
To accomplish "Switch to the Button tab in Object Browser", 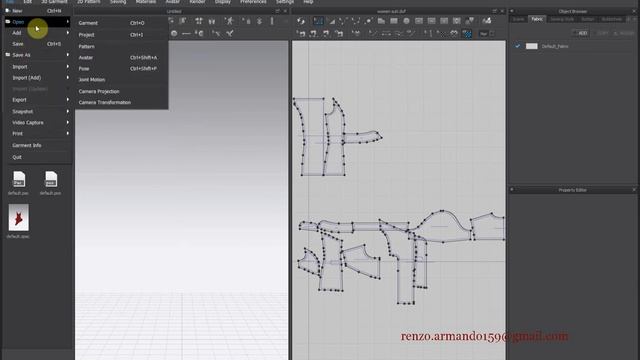I will [588, 19].
